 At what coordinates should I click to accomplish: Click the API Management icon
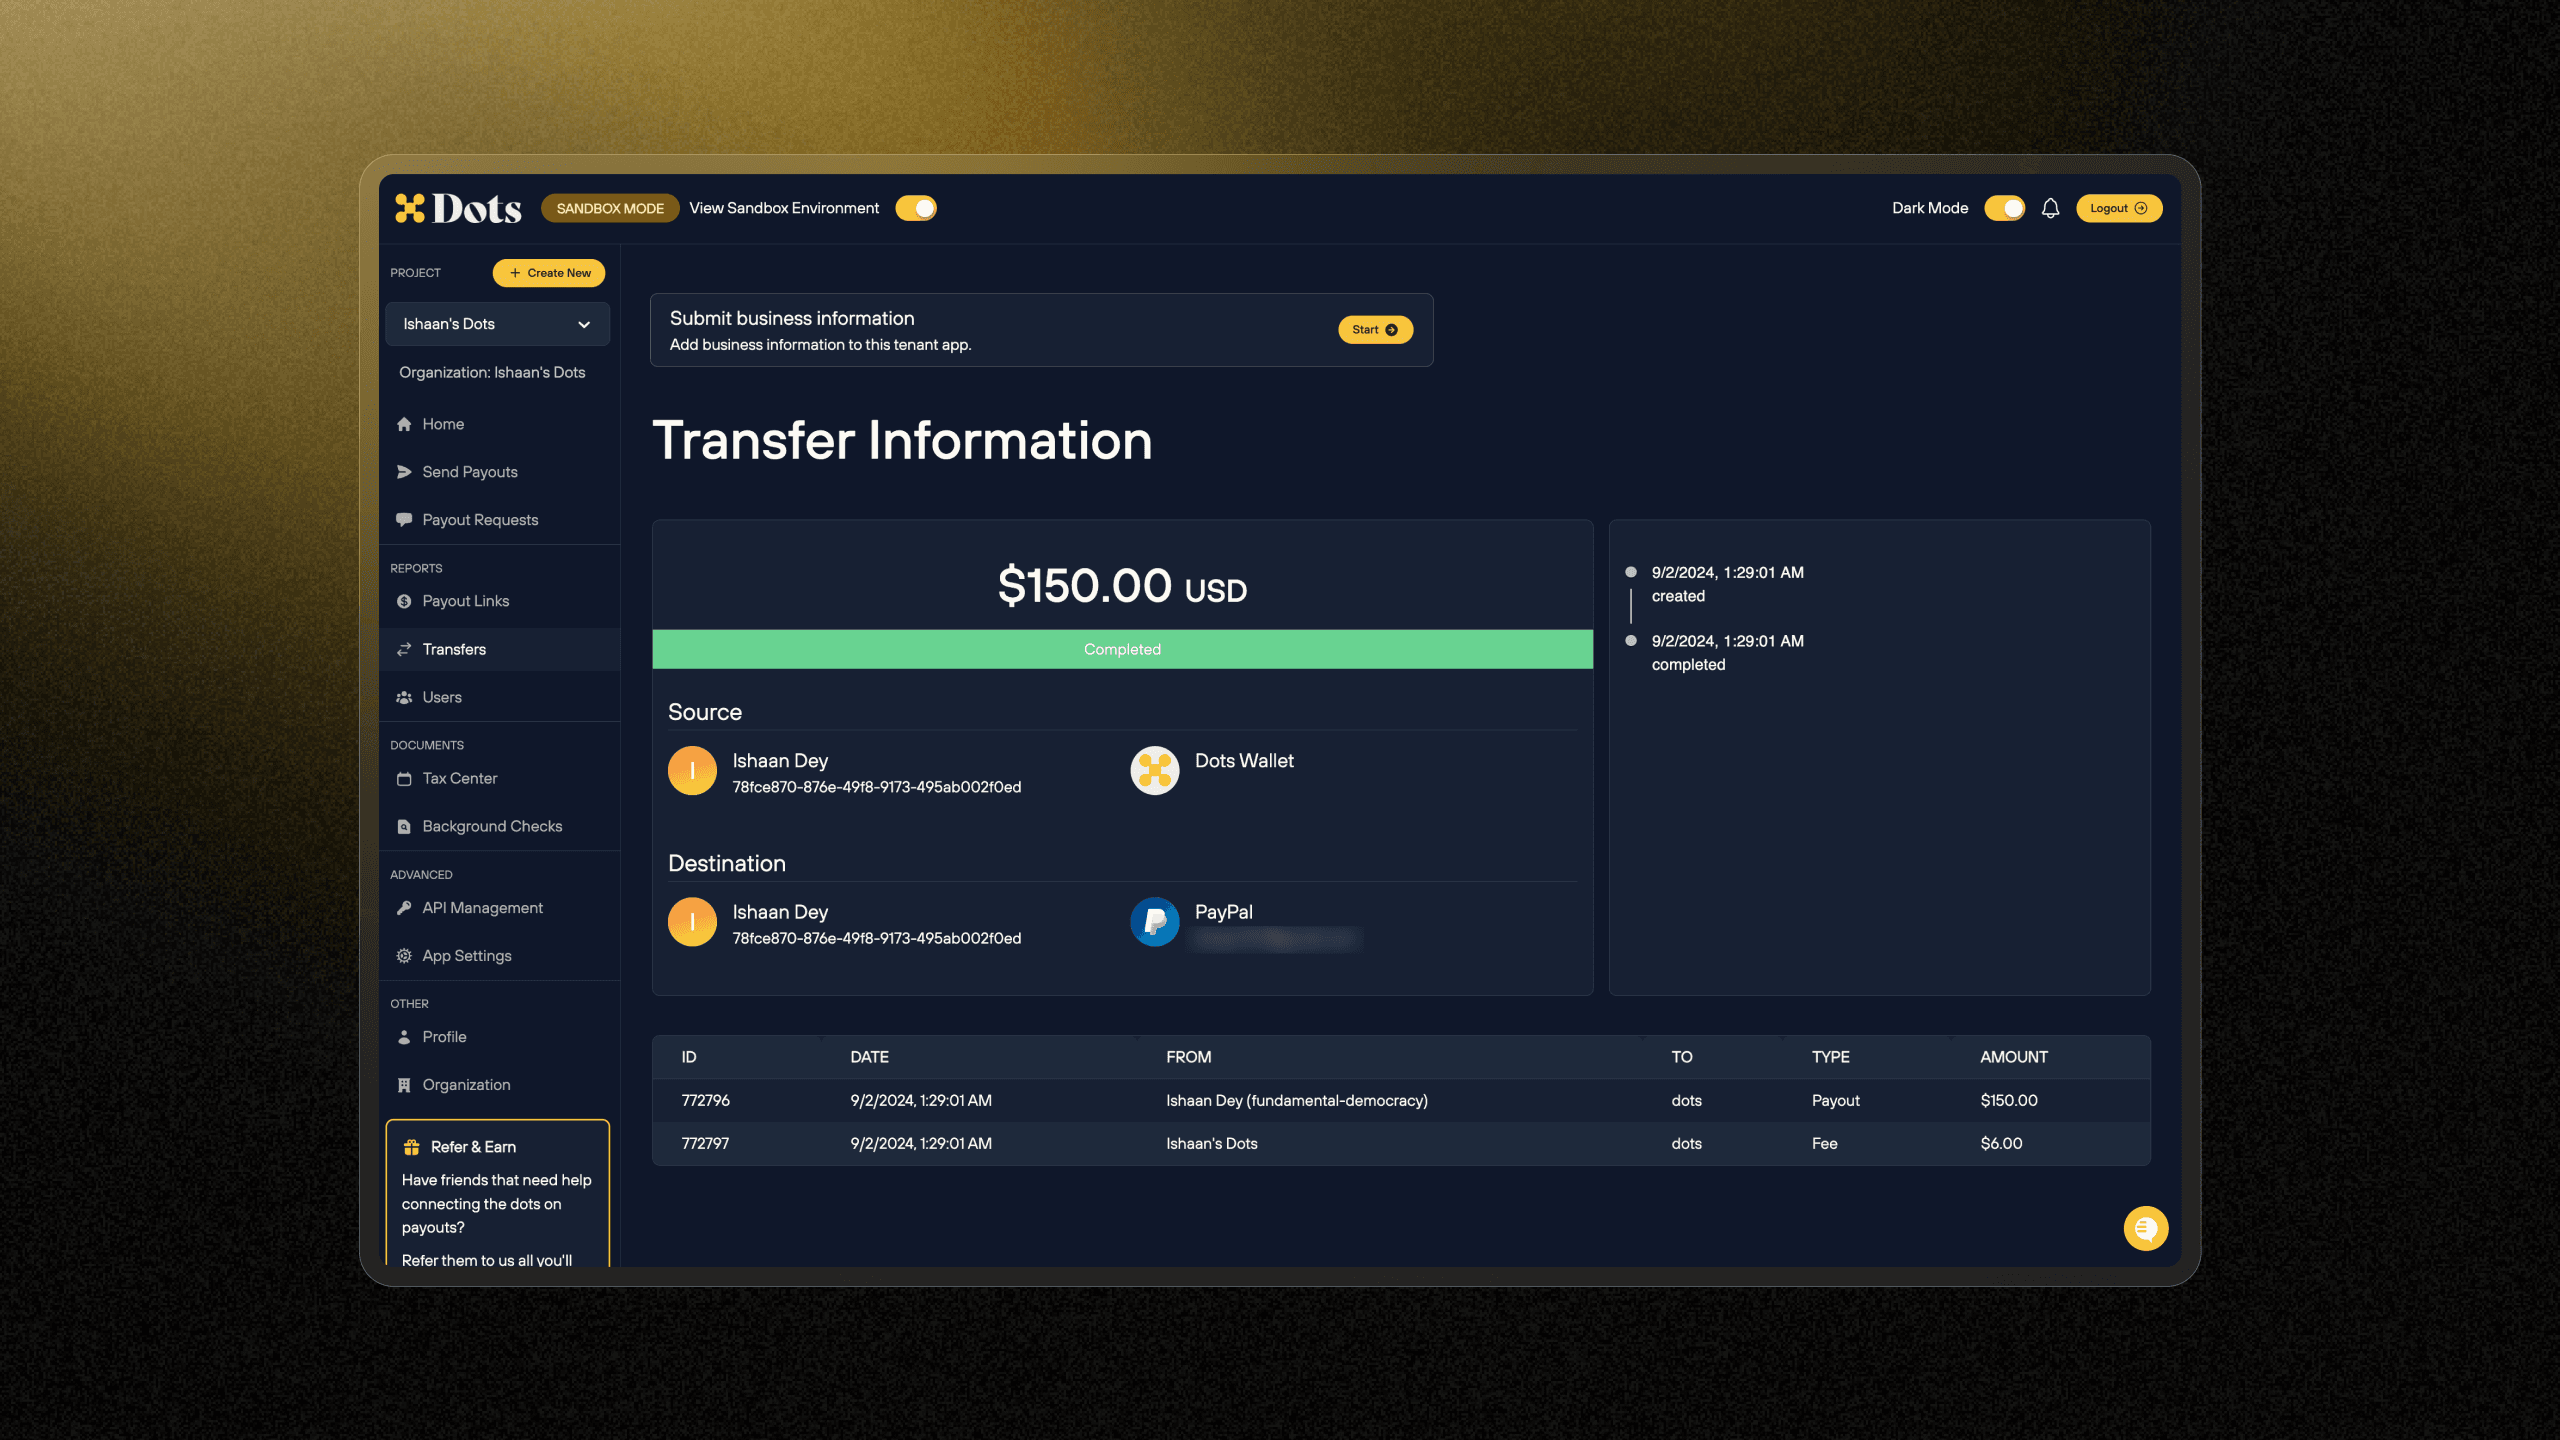pos(404,907)
